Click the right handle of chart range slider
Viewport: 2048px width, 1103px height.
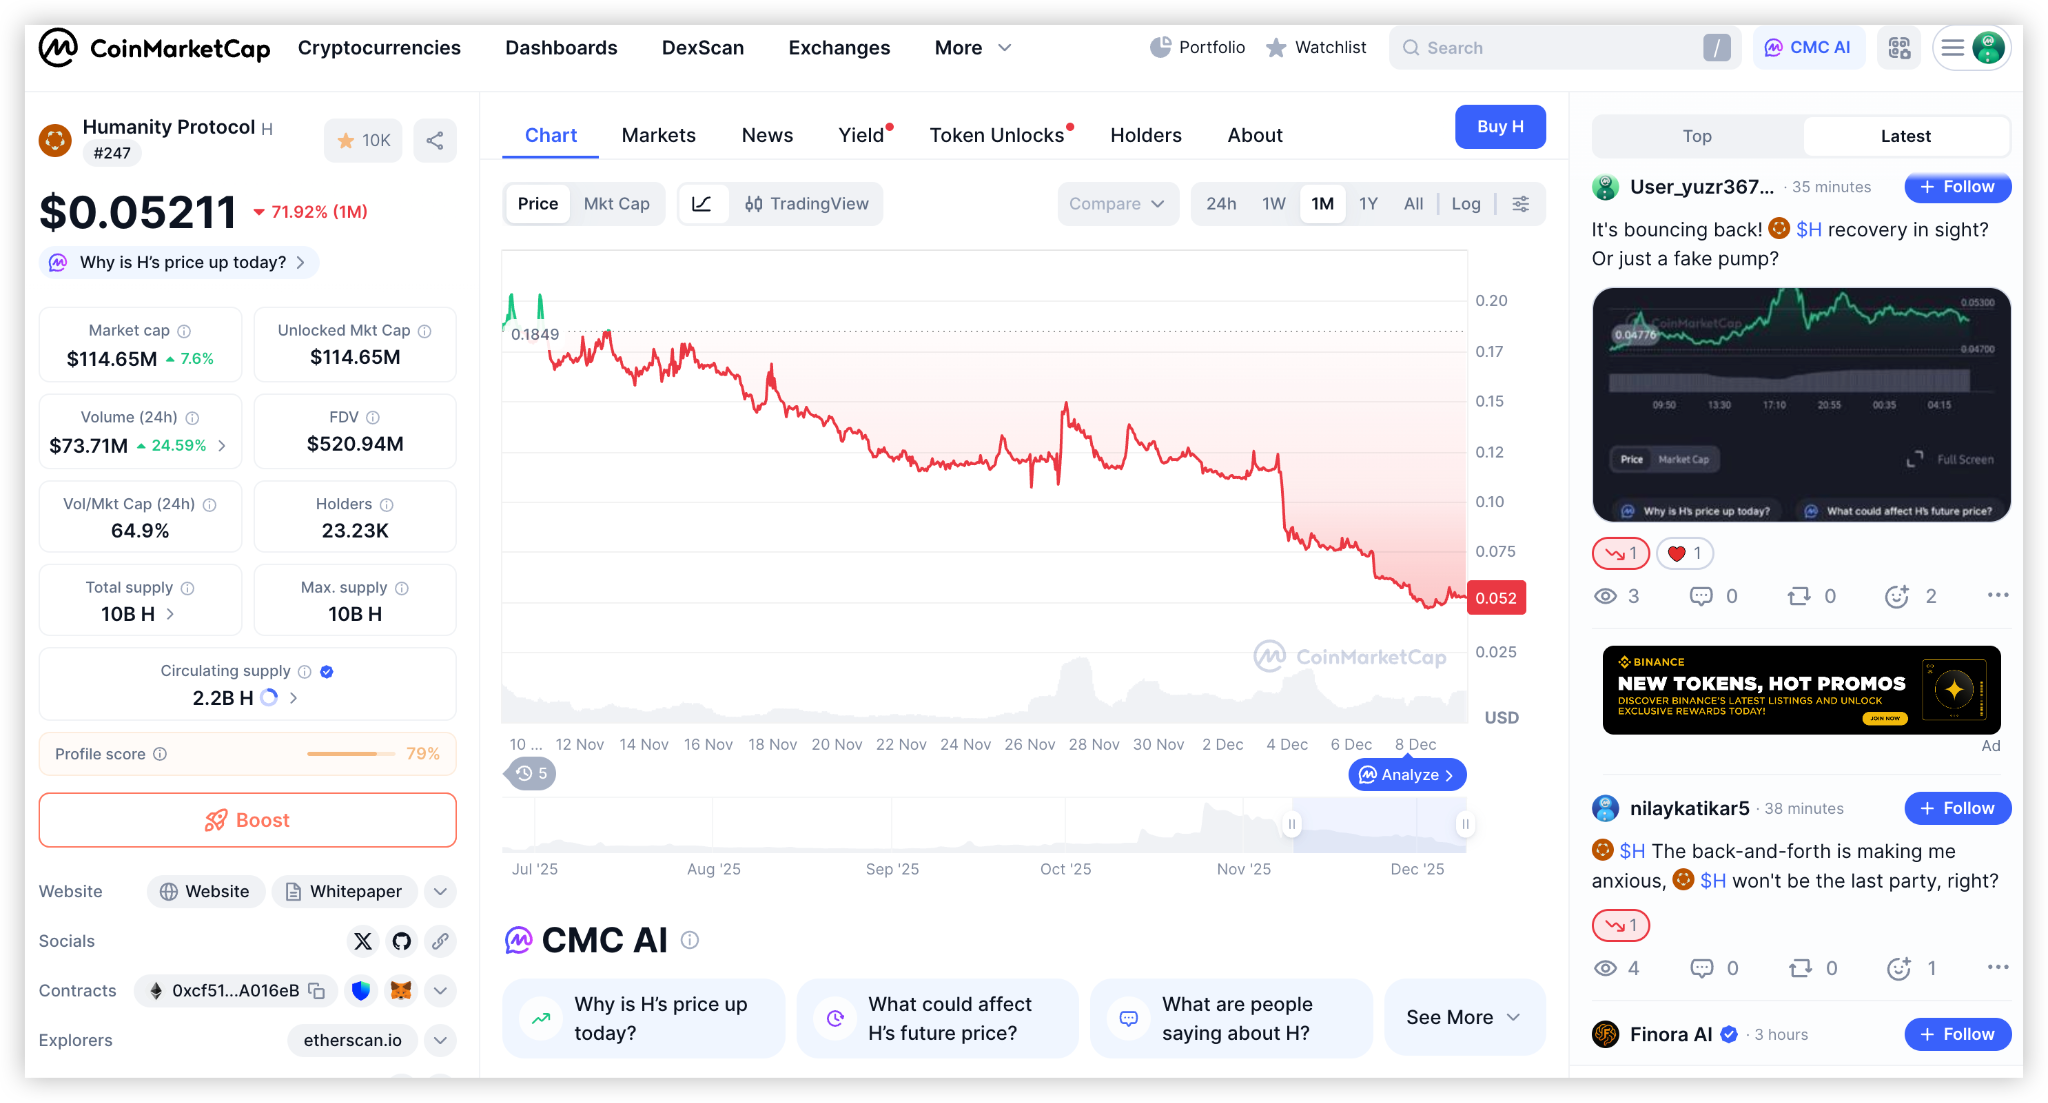pos(1465,825)
